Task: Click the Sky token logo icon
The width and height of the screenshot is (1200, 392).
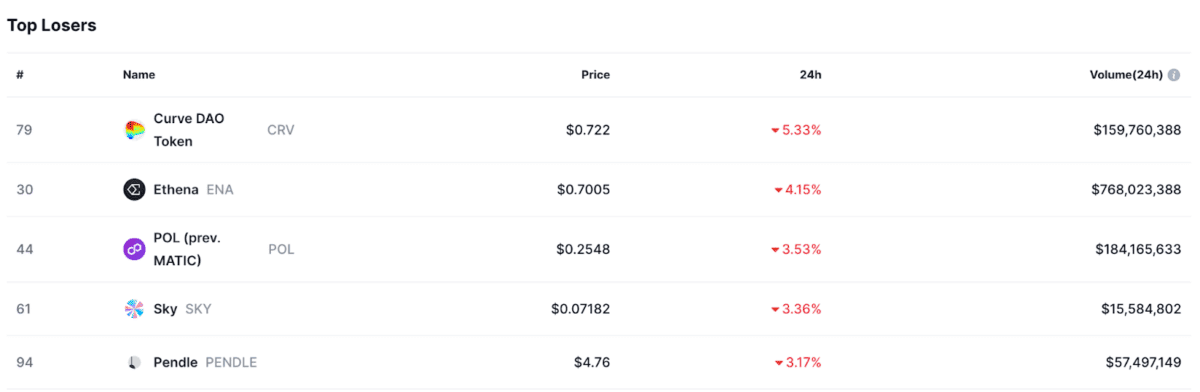Action: click(x=134, y=309)
